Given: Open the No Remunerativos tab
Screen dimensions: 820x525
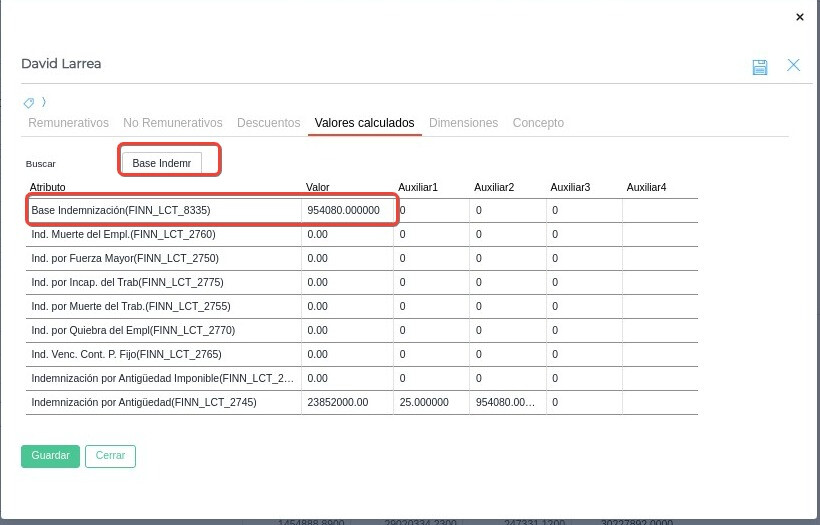Looking at the screenshot, I should click(173, 123).
